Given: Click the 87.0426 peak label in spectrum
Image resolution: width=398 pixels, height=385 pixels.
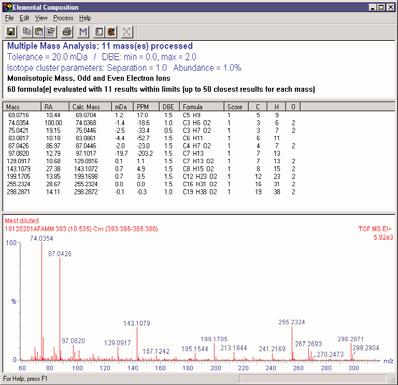Looking at the screenshot, I should pos(60,254).
